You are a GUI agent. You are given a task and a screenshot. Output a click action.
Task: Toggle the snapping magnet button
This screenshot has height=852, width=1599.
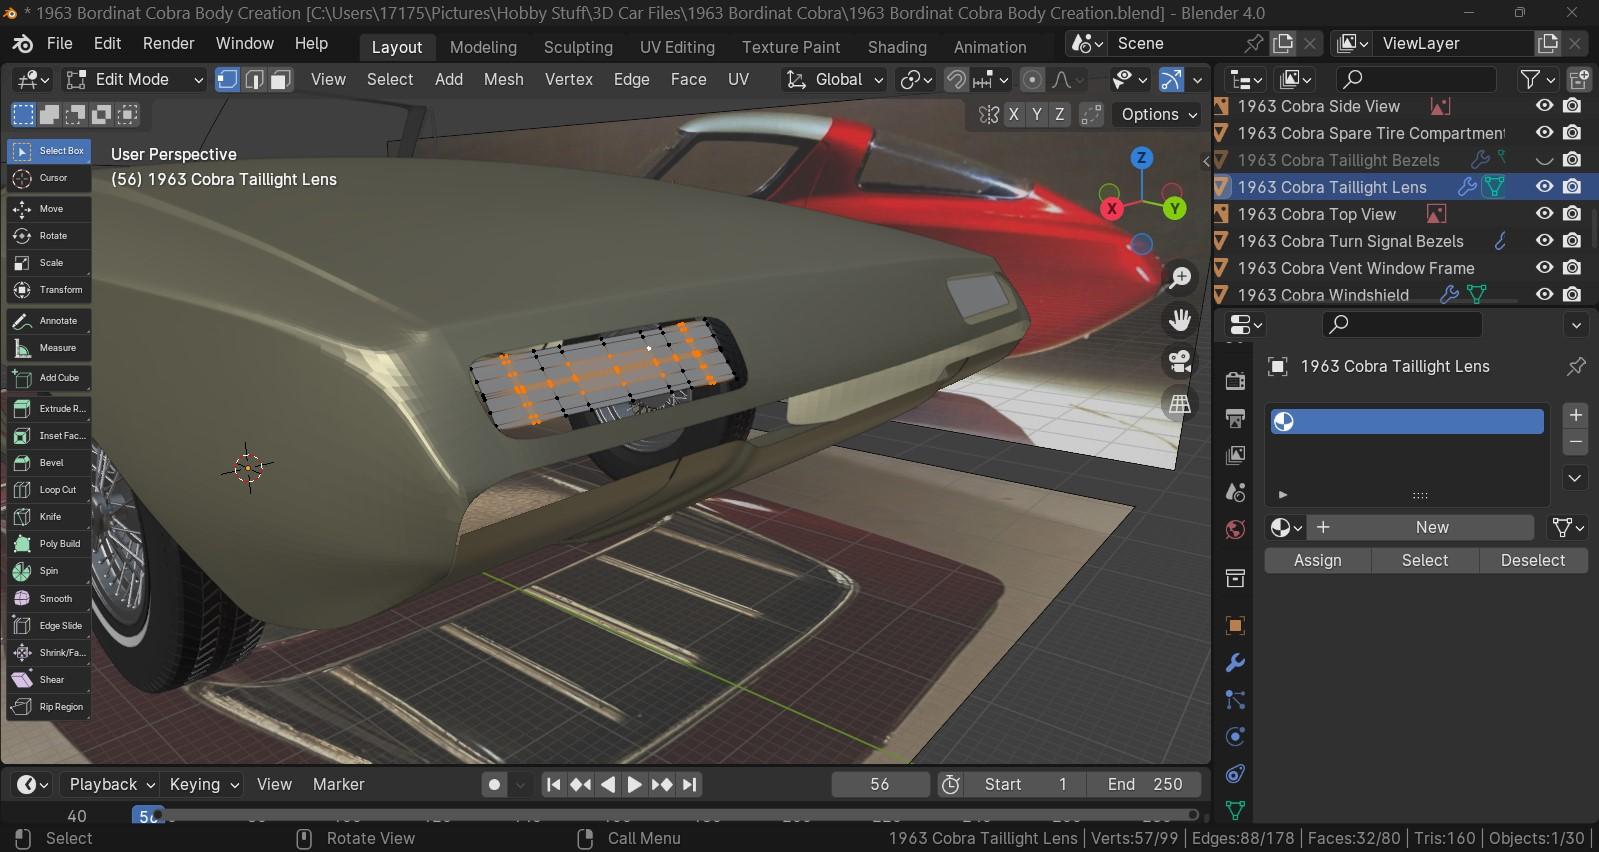pyautogui.click(x=957, y=79)
